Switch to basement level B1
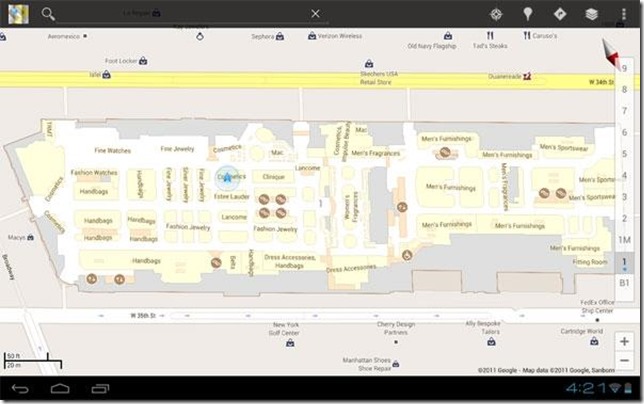Image resolution: width=644 pixels, height=404 pixels. pyautogui.click(x=624, y=283)
